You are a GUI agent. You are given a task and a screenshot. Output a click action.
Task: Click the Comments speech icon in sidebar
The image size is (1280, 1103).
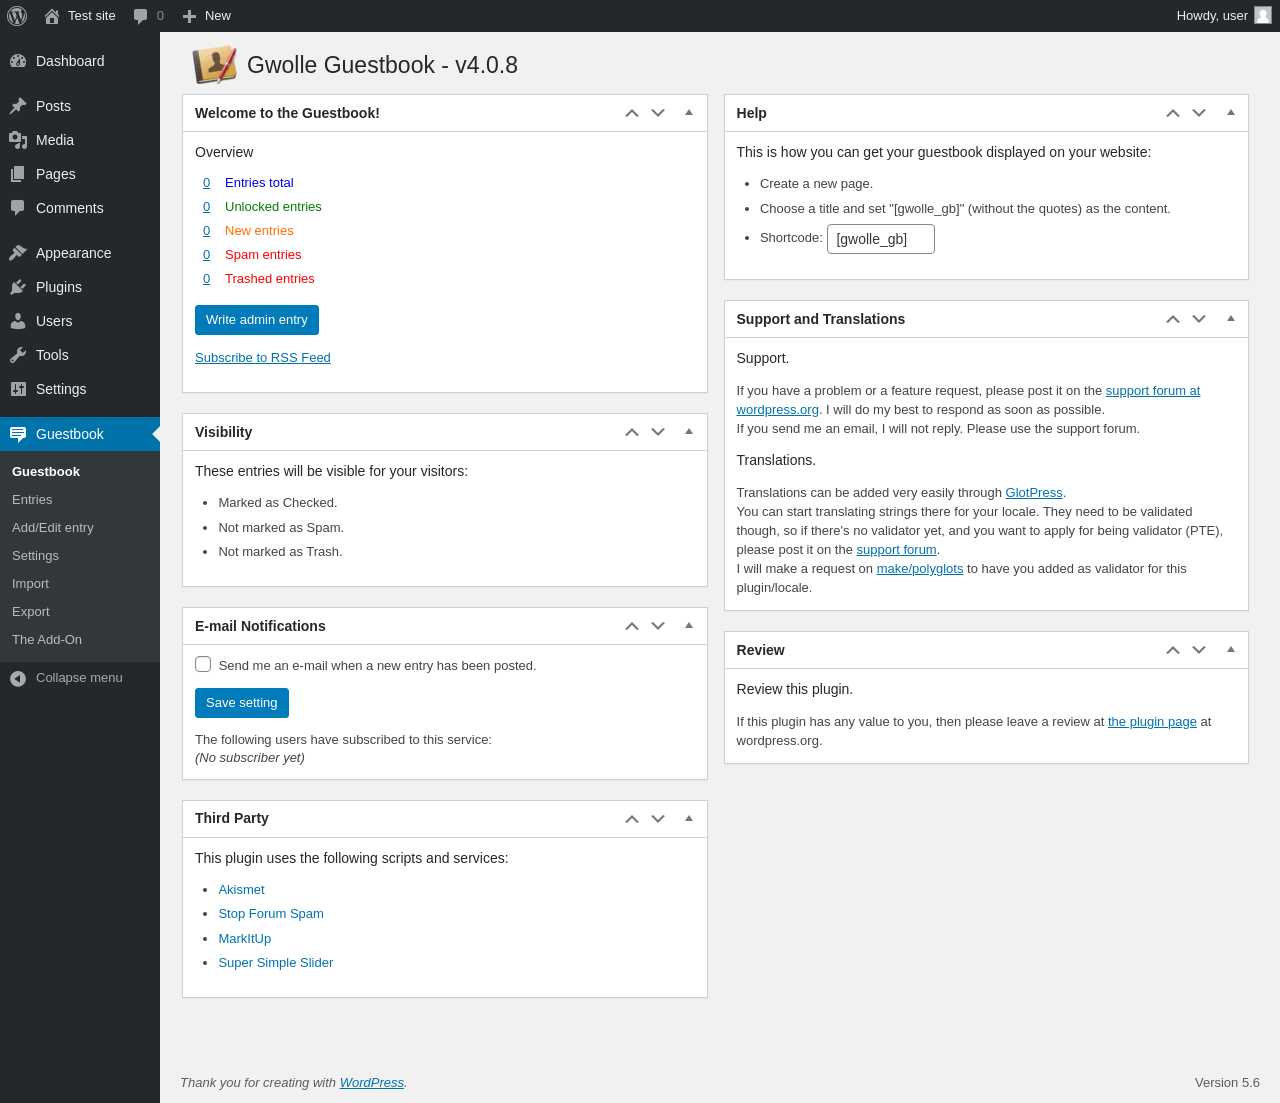(x=18, y=208)
